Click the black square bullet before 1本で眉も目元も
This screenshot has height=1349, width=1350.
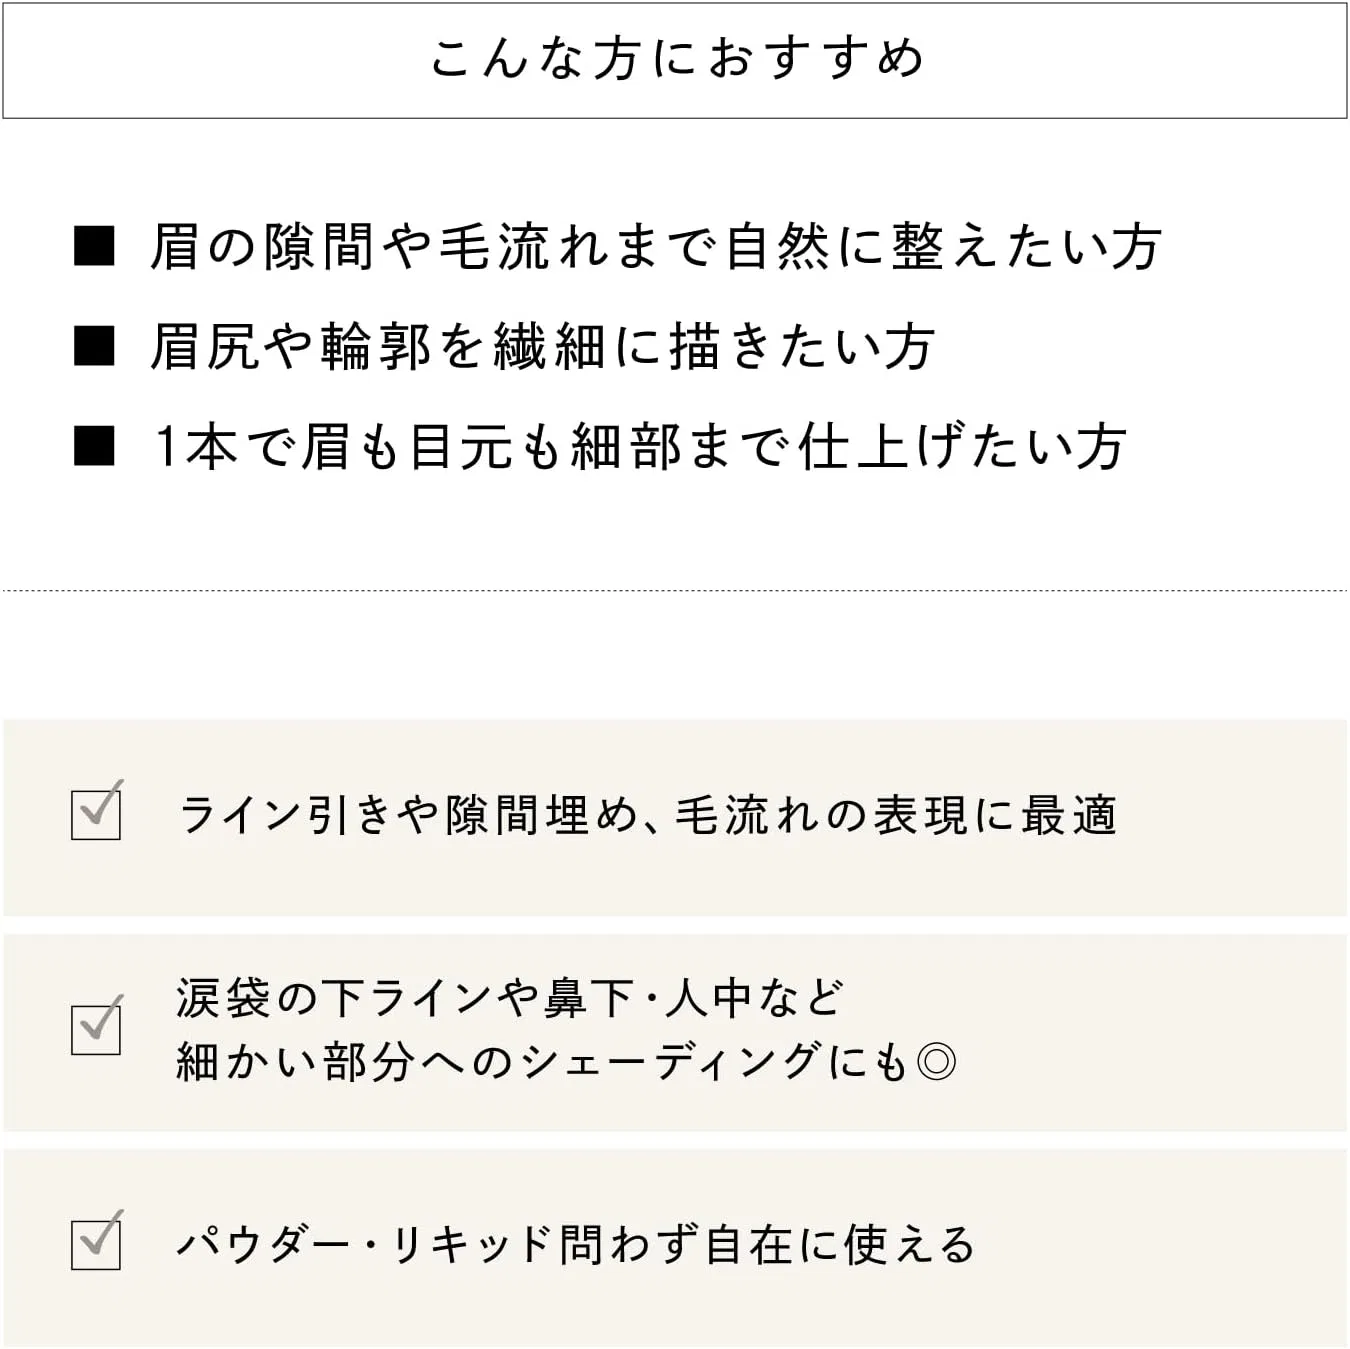tap(95, 446)
